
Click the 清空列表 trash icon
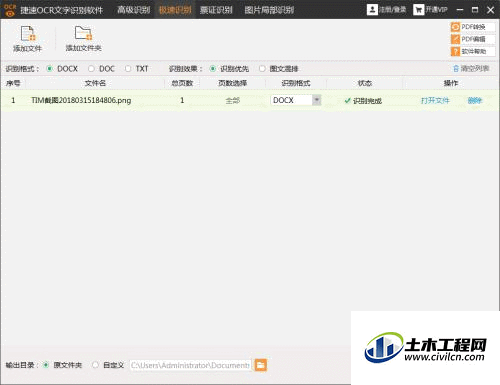click(x=456, y=69)
